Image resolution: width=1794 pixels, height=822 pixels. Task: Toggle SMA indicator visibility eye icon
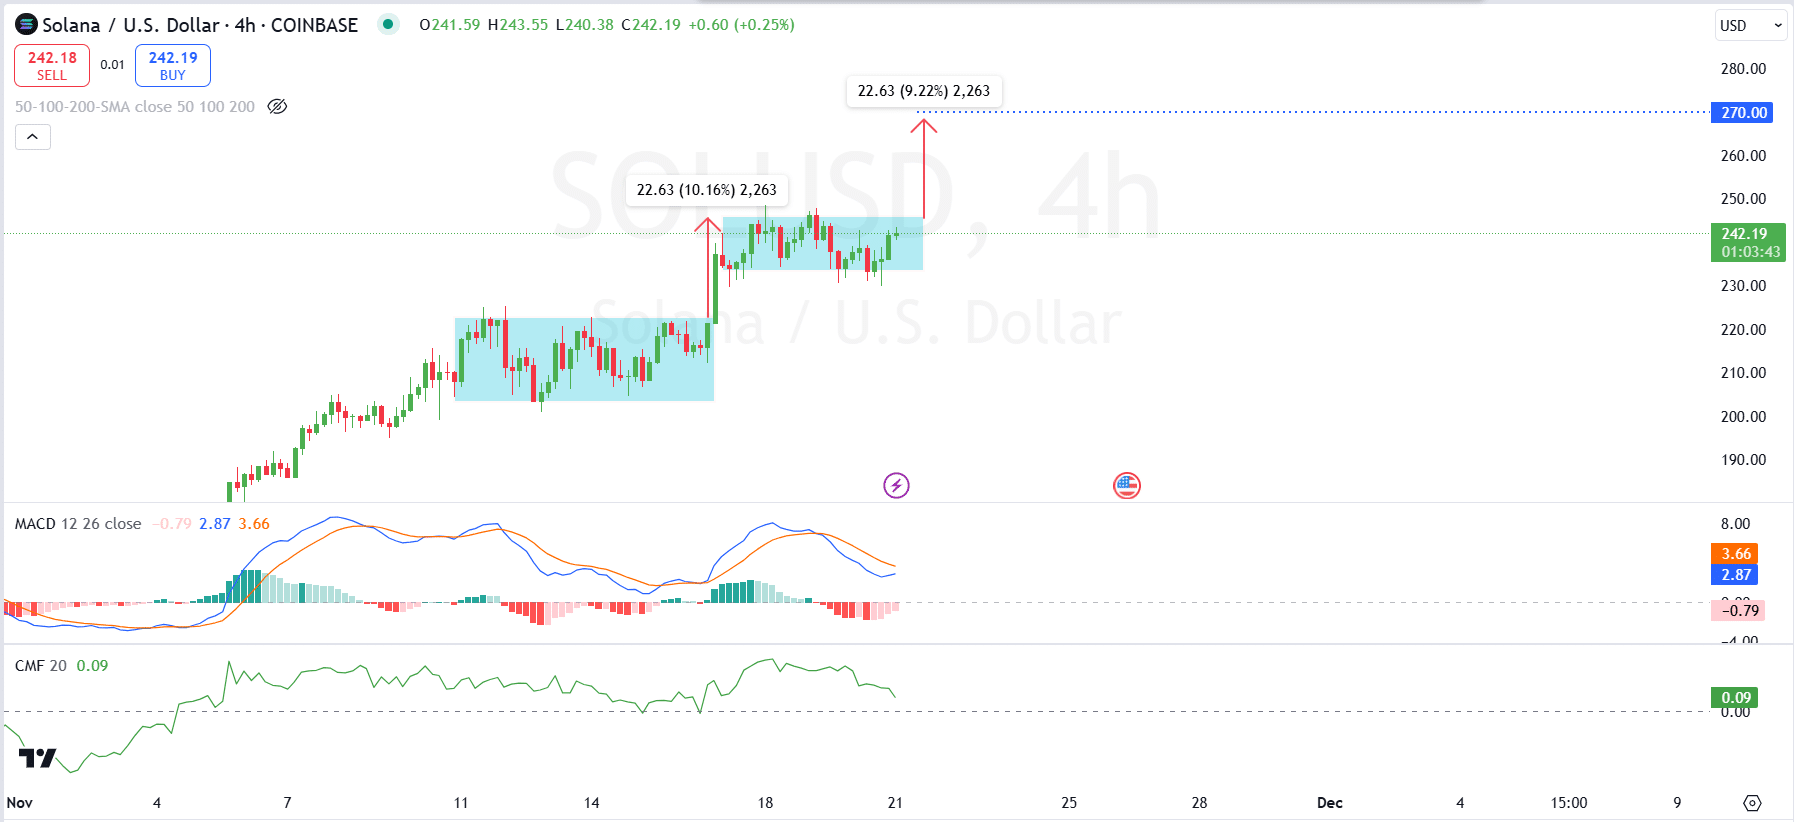(x=278, y=106)
